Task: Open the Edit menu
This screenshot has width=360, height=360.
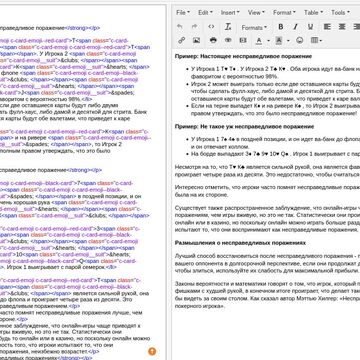Action: 205,13
